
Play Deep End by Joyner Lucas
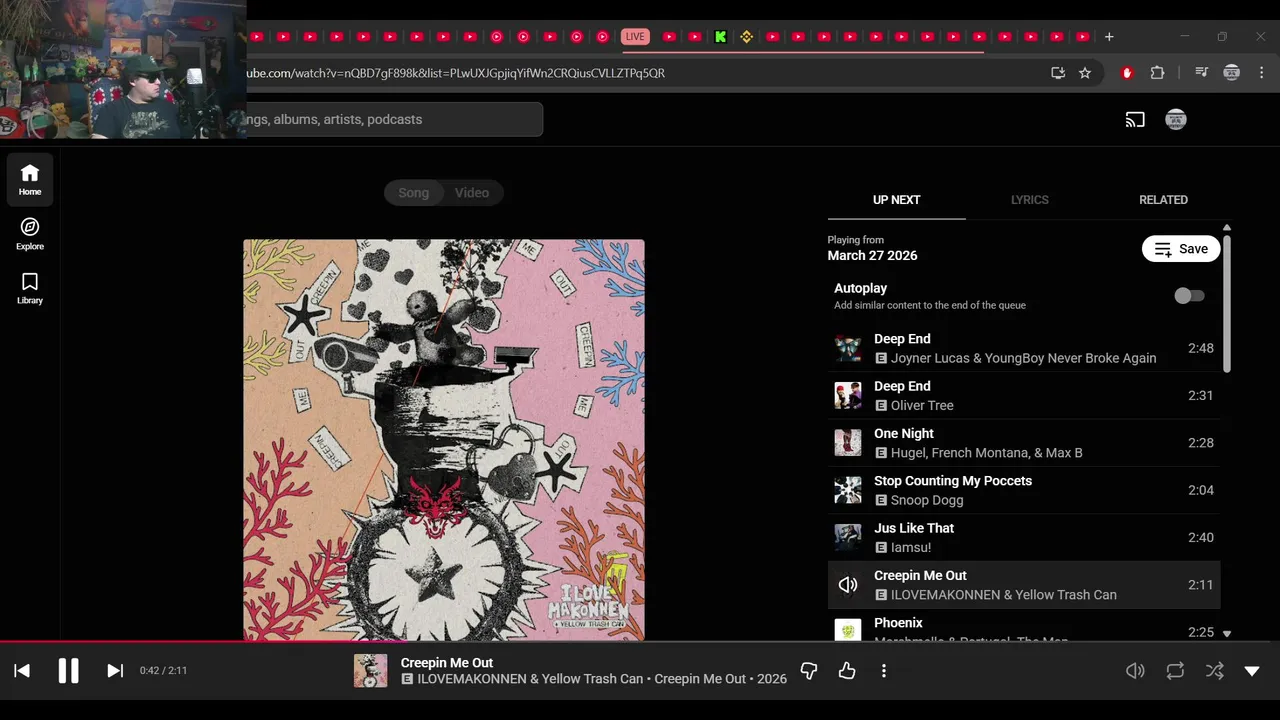click(1024, 348)
